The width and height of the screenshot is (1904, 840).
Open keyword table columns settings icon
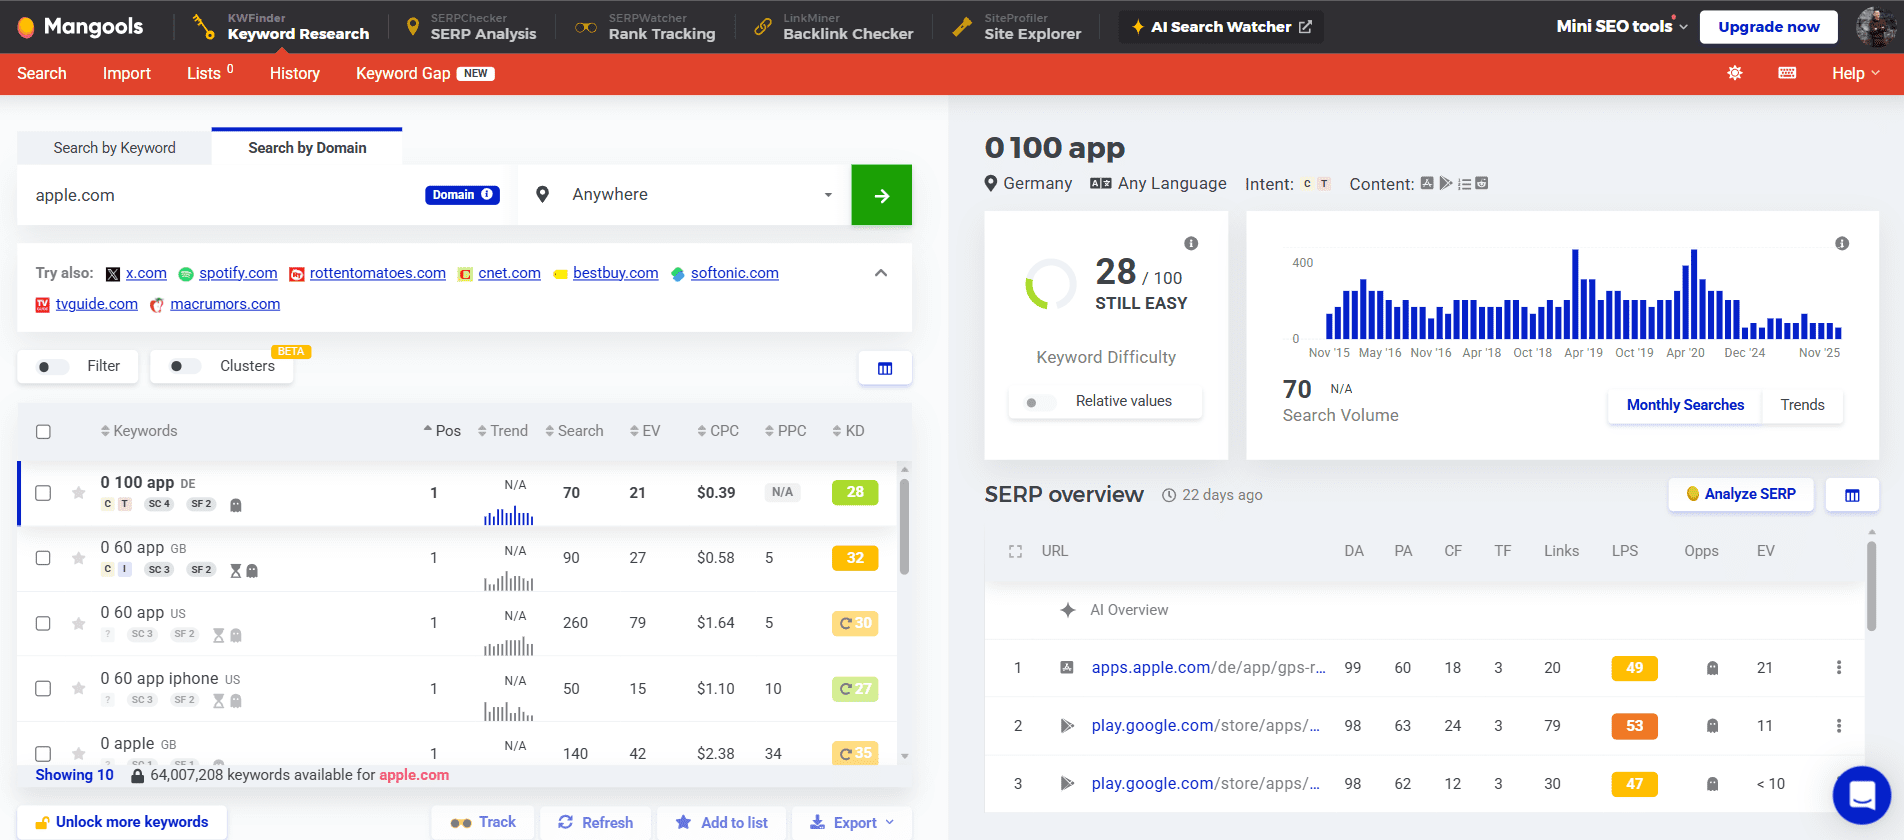pyautogui.click(x=885, y=368)
